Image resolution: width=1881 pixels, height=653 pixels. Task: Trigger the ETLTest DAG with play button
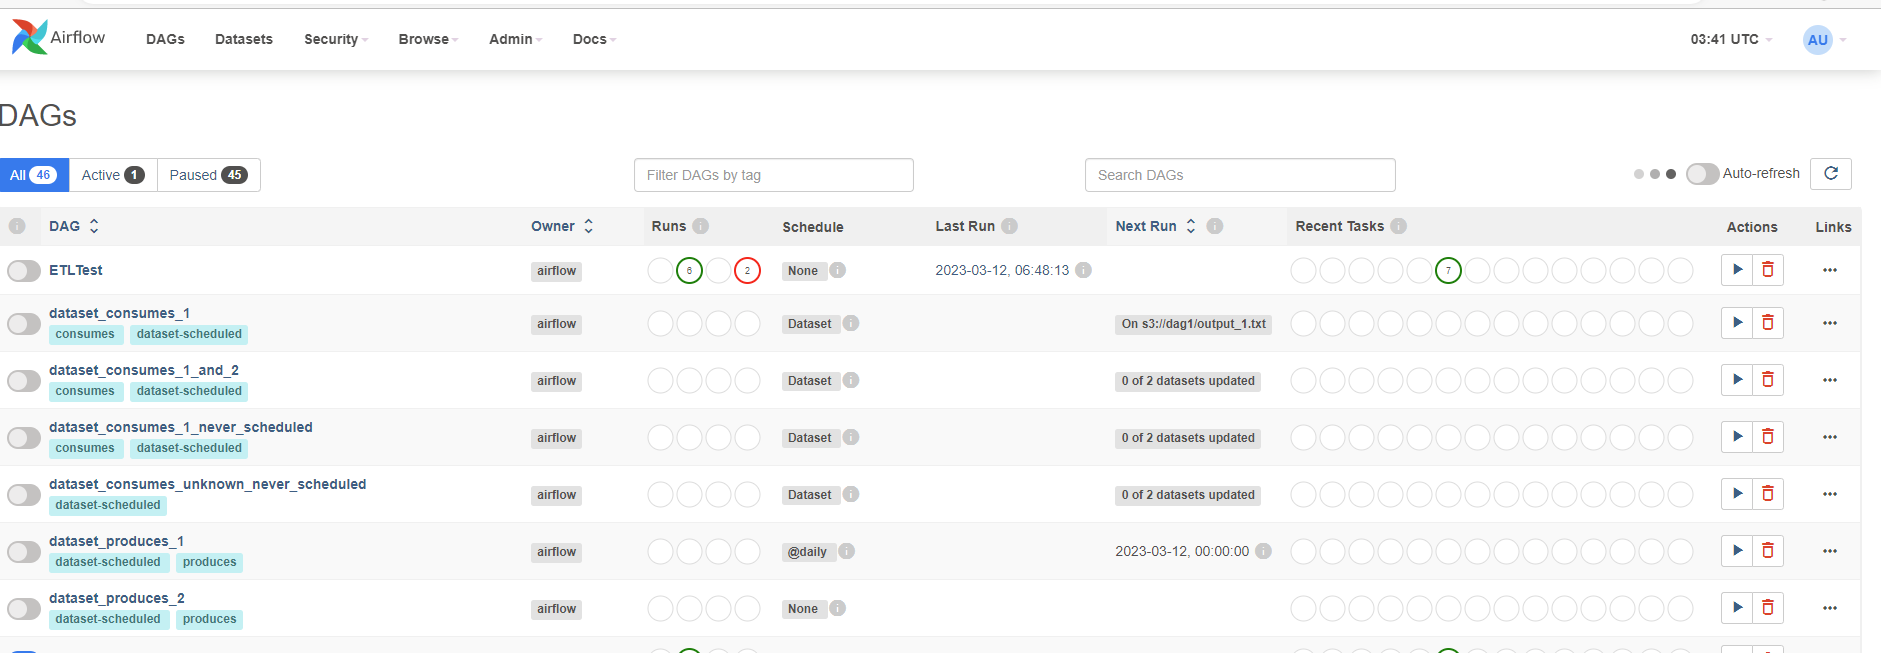point(1737,270)
